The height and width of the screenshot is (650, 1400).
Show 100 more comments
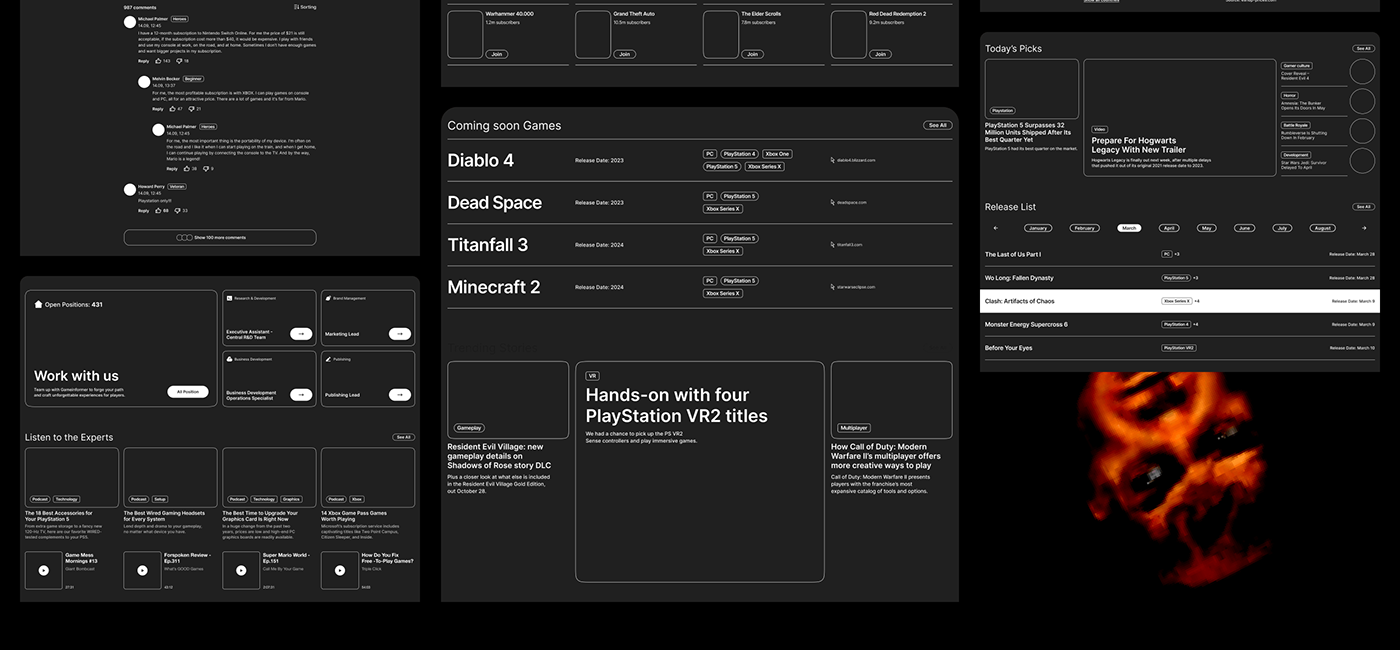click(220, 238)
